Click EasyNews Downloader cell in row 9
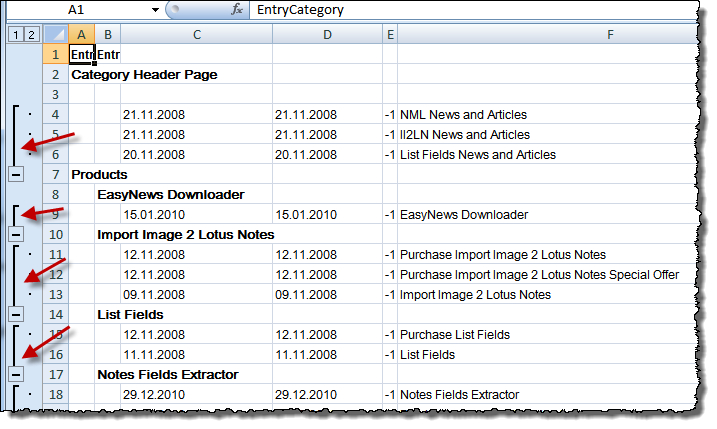 (x=464, y=214)
